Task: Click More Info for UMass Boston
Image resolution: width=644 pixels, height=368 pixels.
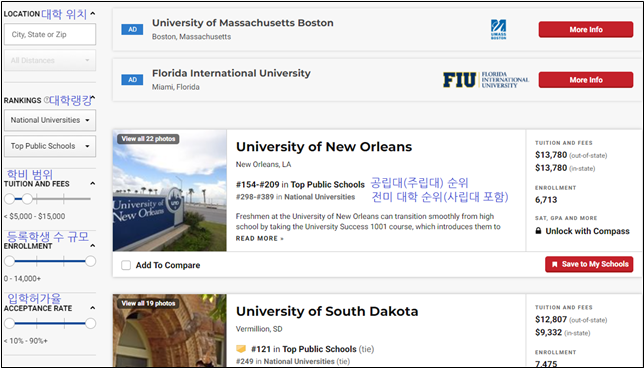Action: tap(586, 30)
